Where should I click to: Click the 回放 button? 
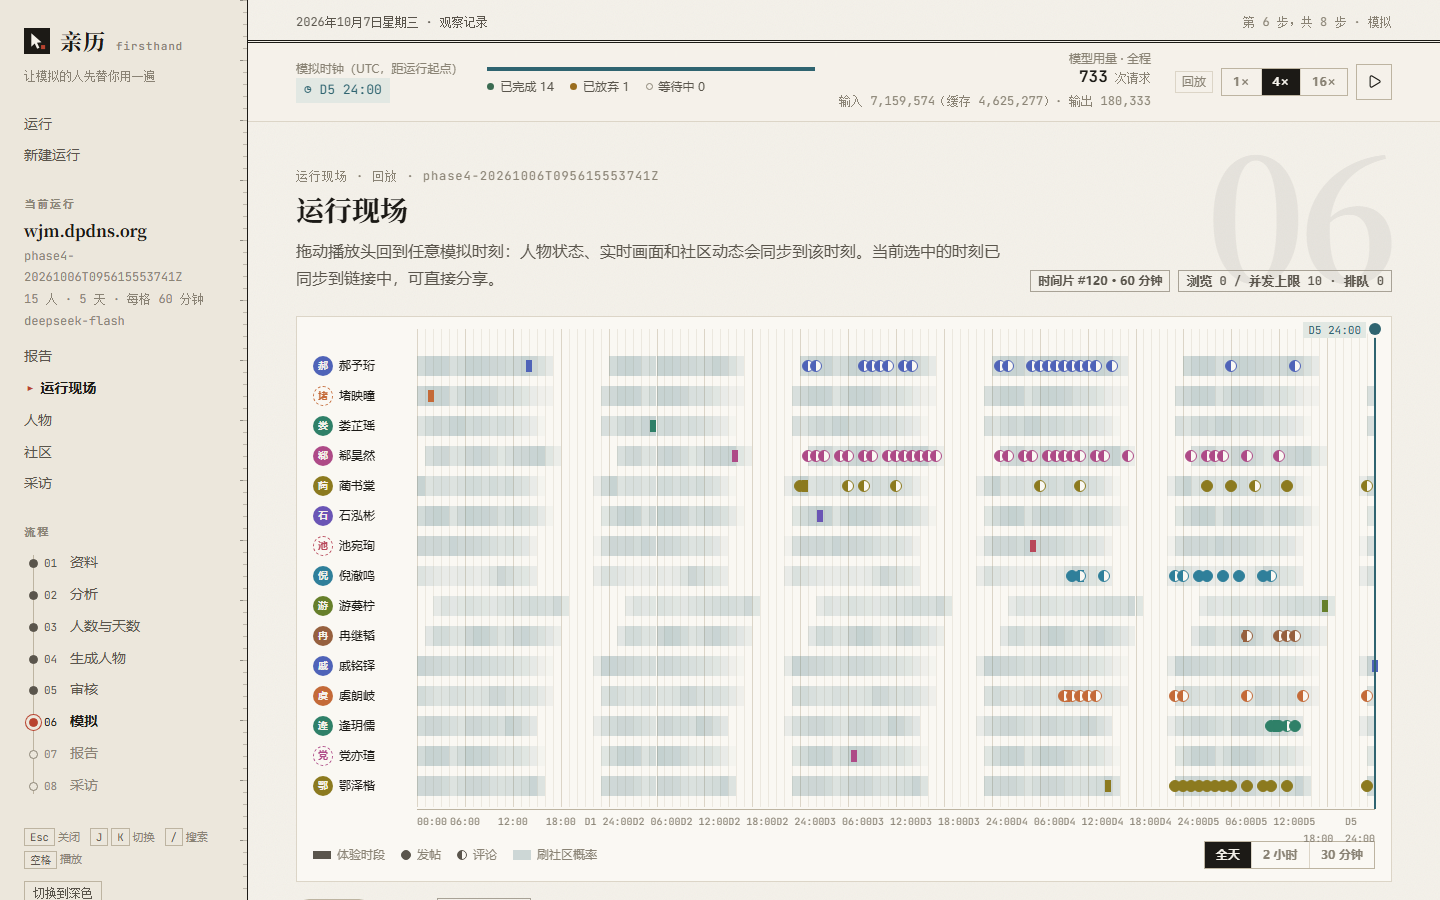pyautogui.click(x=1194, y=82)
